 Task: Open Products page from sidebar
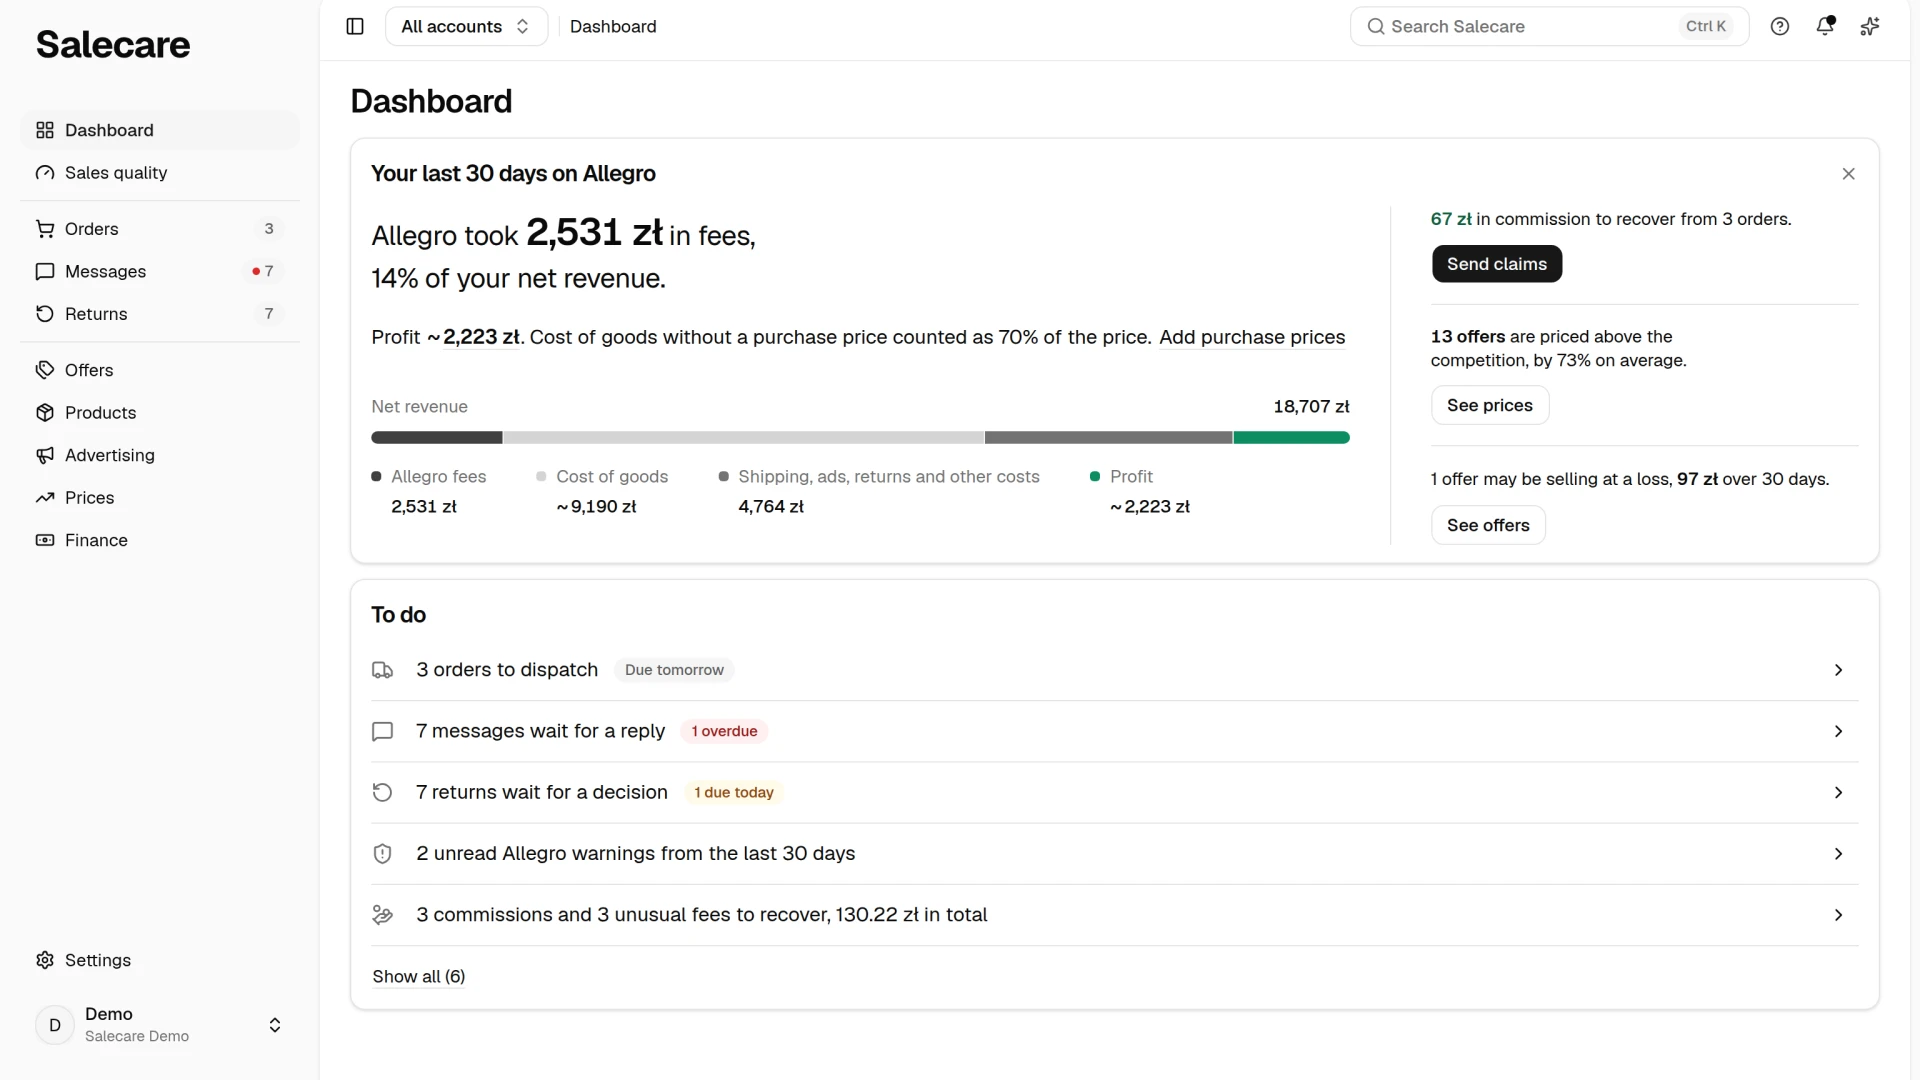click(x=160, y=413)
